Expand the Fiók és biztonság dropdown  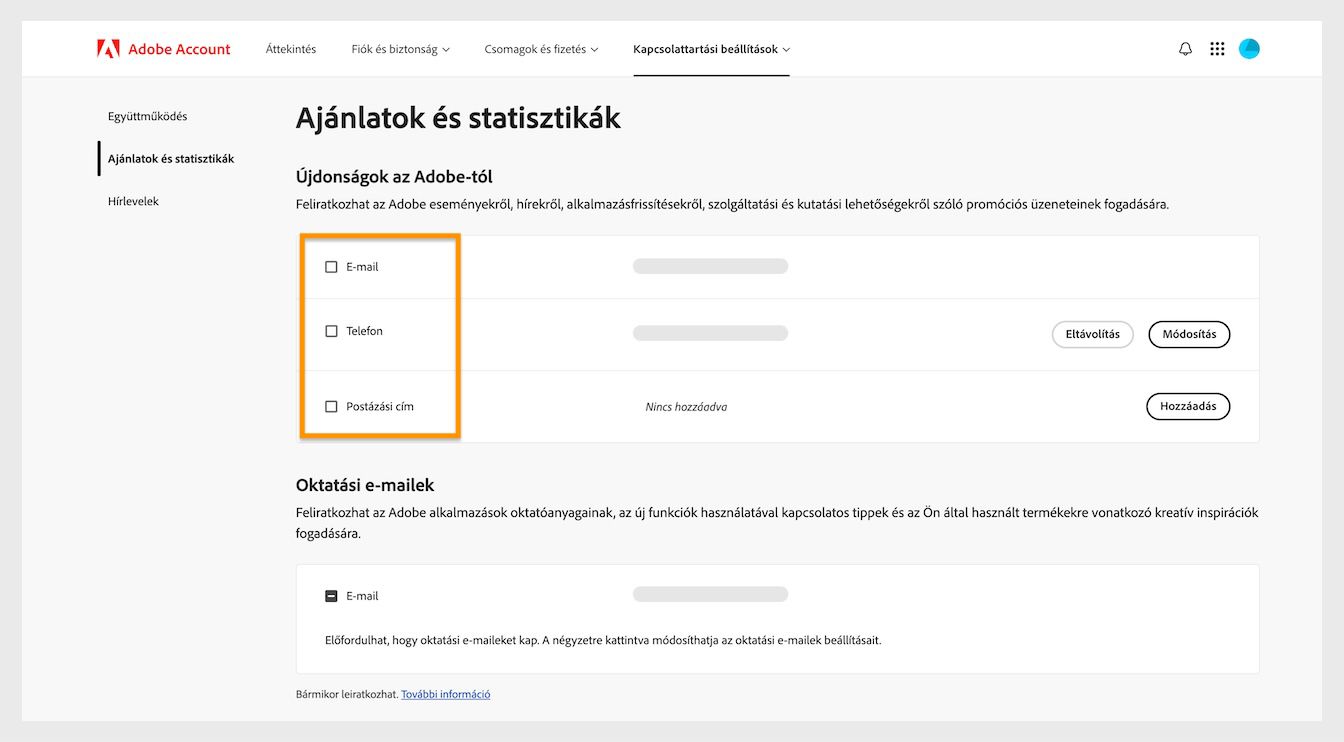[400, 47]
